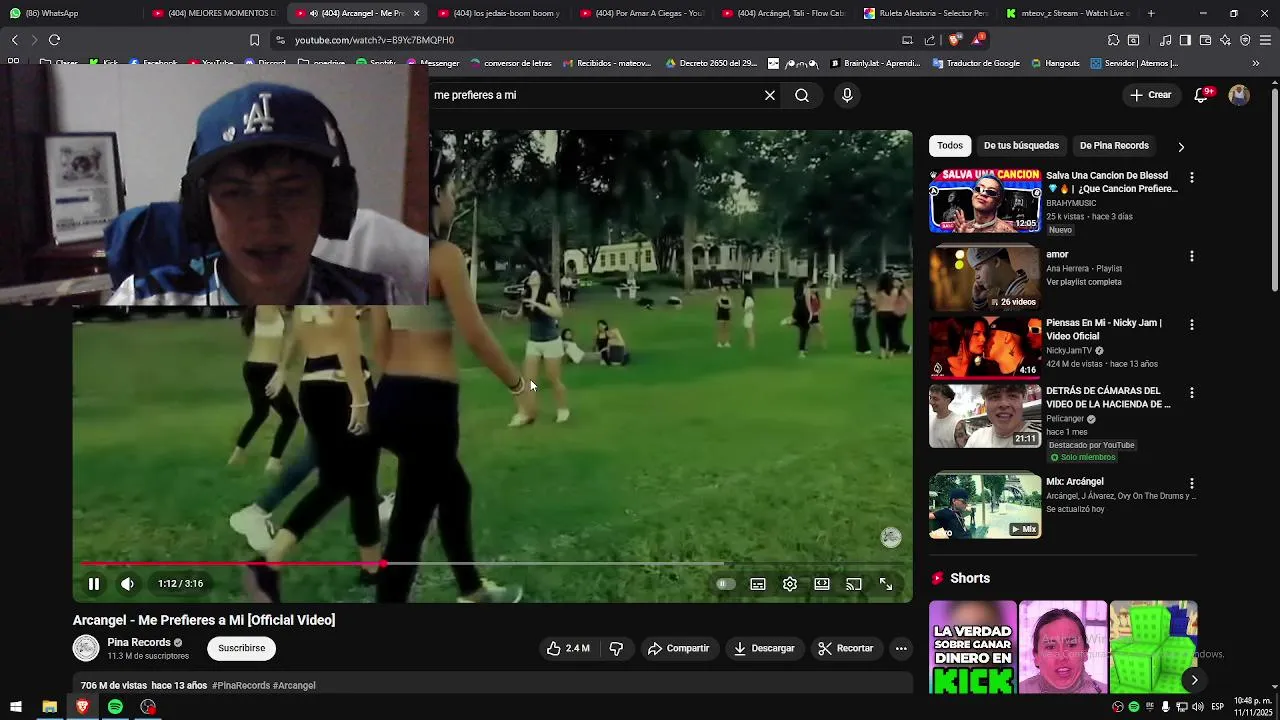Open options for 'Piensas En Mi - Nicky Jam'
The width and height of the screenshot is (1280, 720).
(x=1191, y=325)
